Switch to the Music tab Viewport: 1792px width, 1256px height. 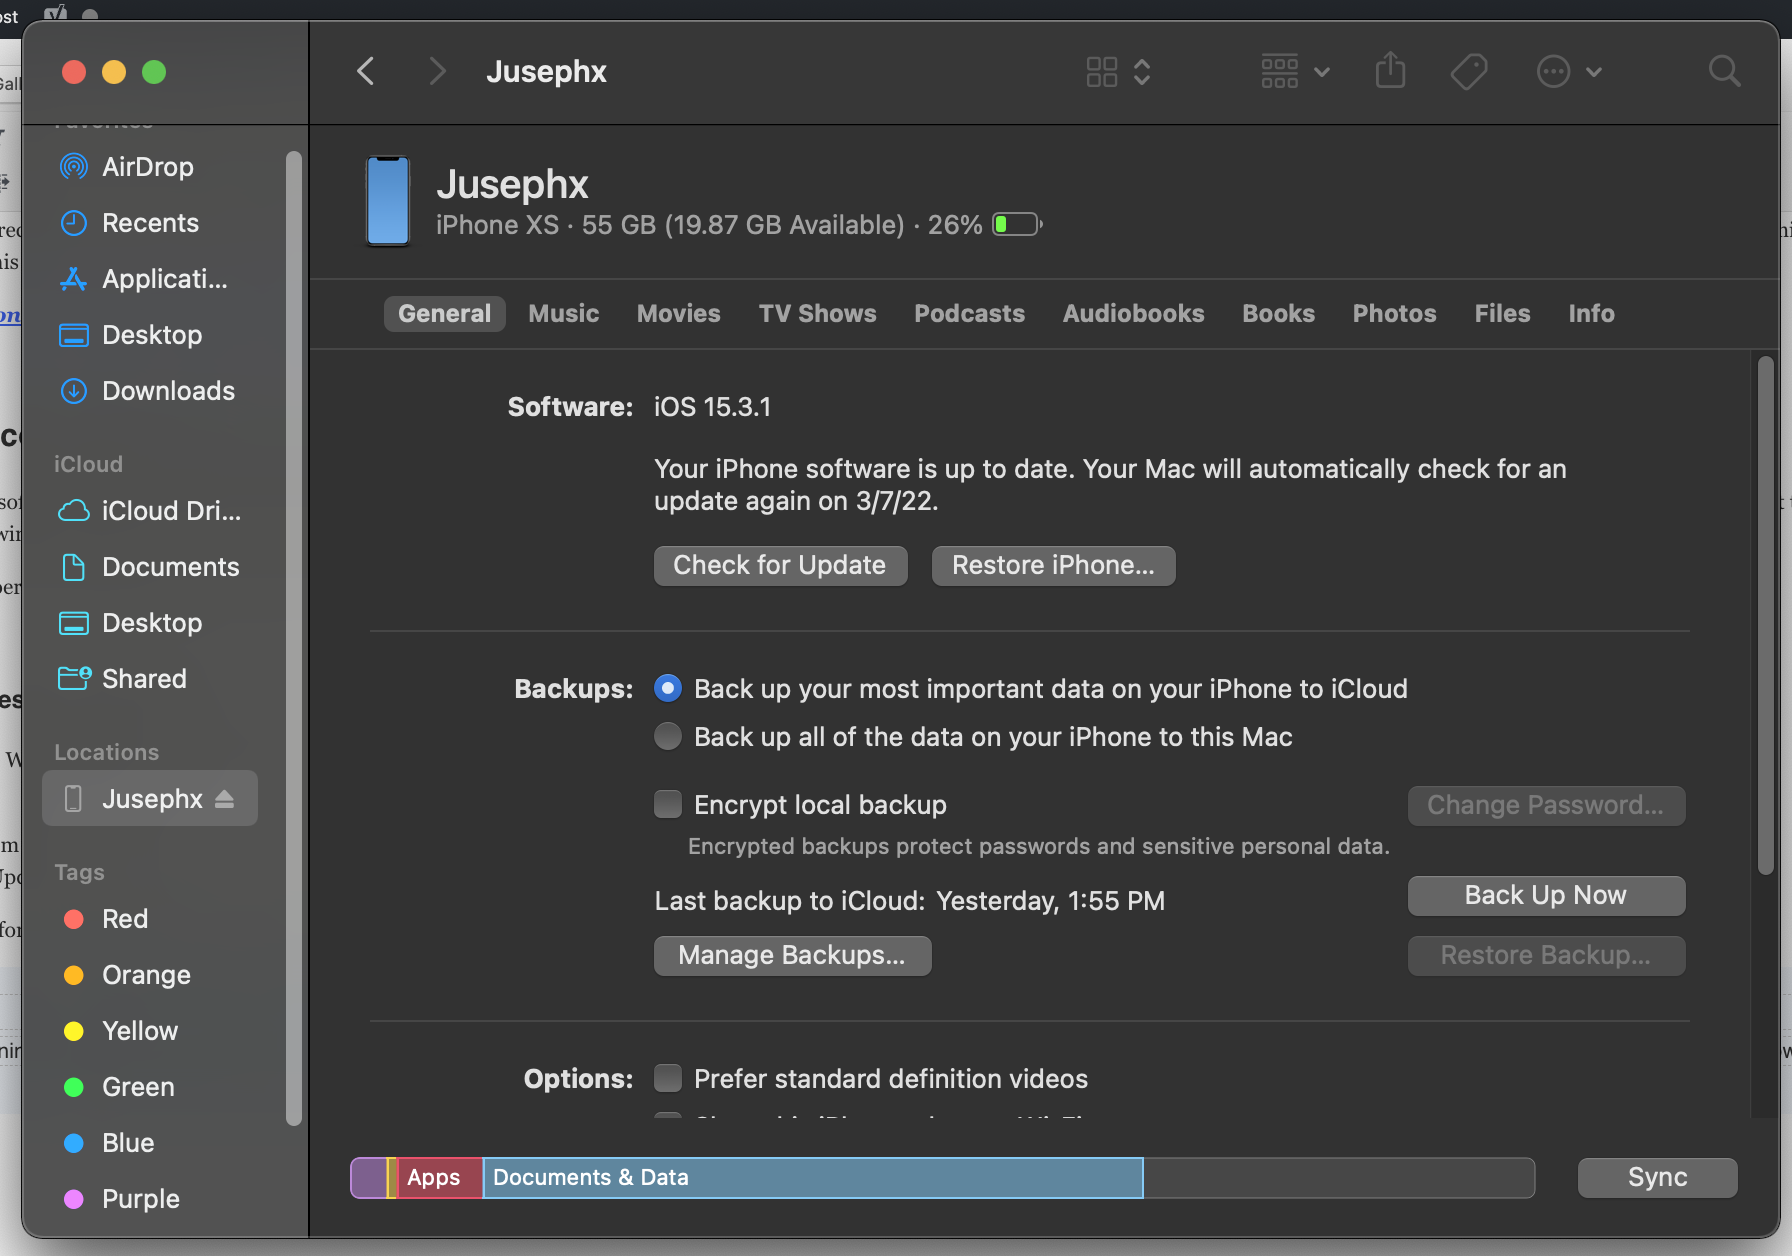tap(563, 314)
